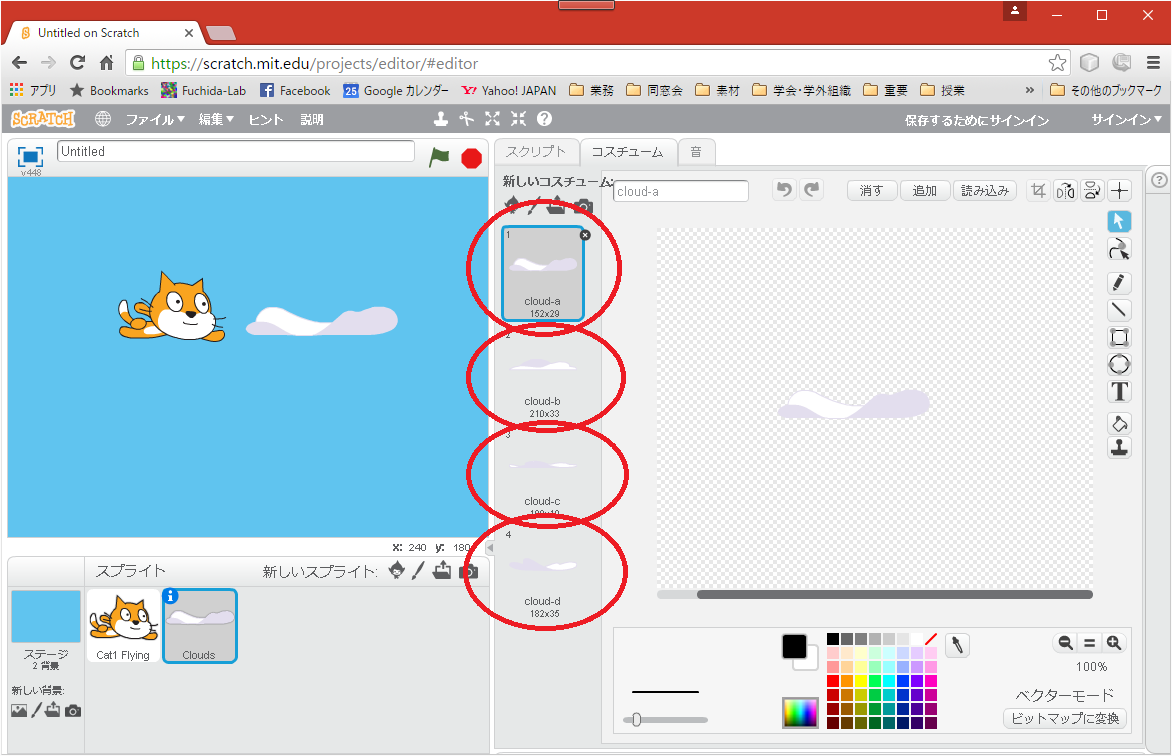Take a new sprite photo with the camera

(x=468, y=571)
